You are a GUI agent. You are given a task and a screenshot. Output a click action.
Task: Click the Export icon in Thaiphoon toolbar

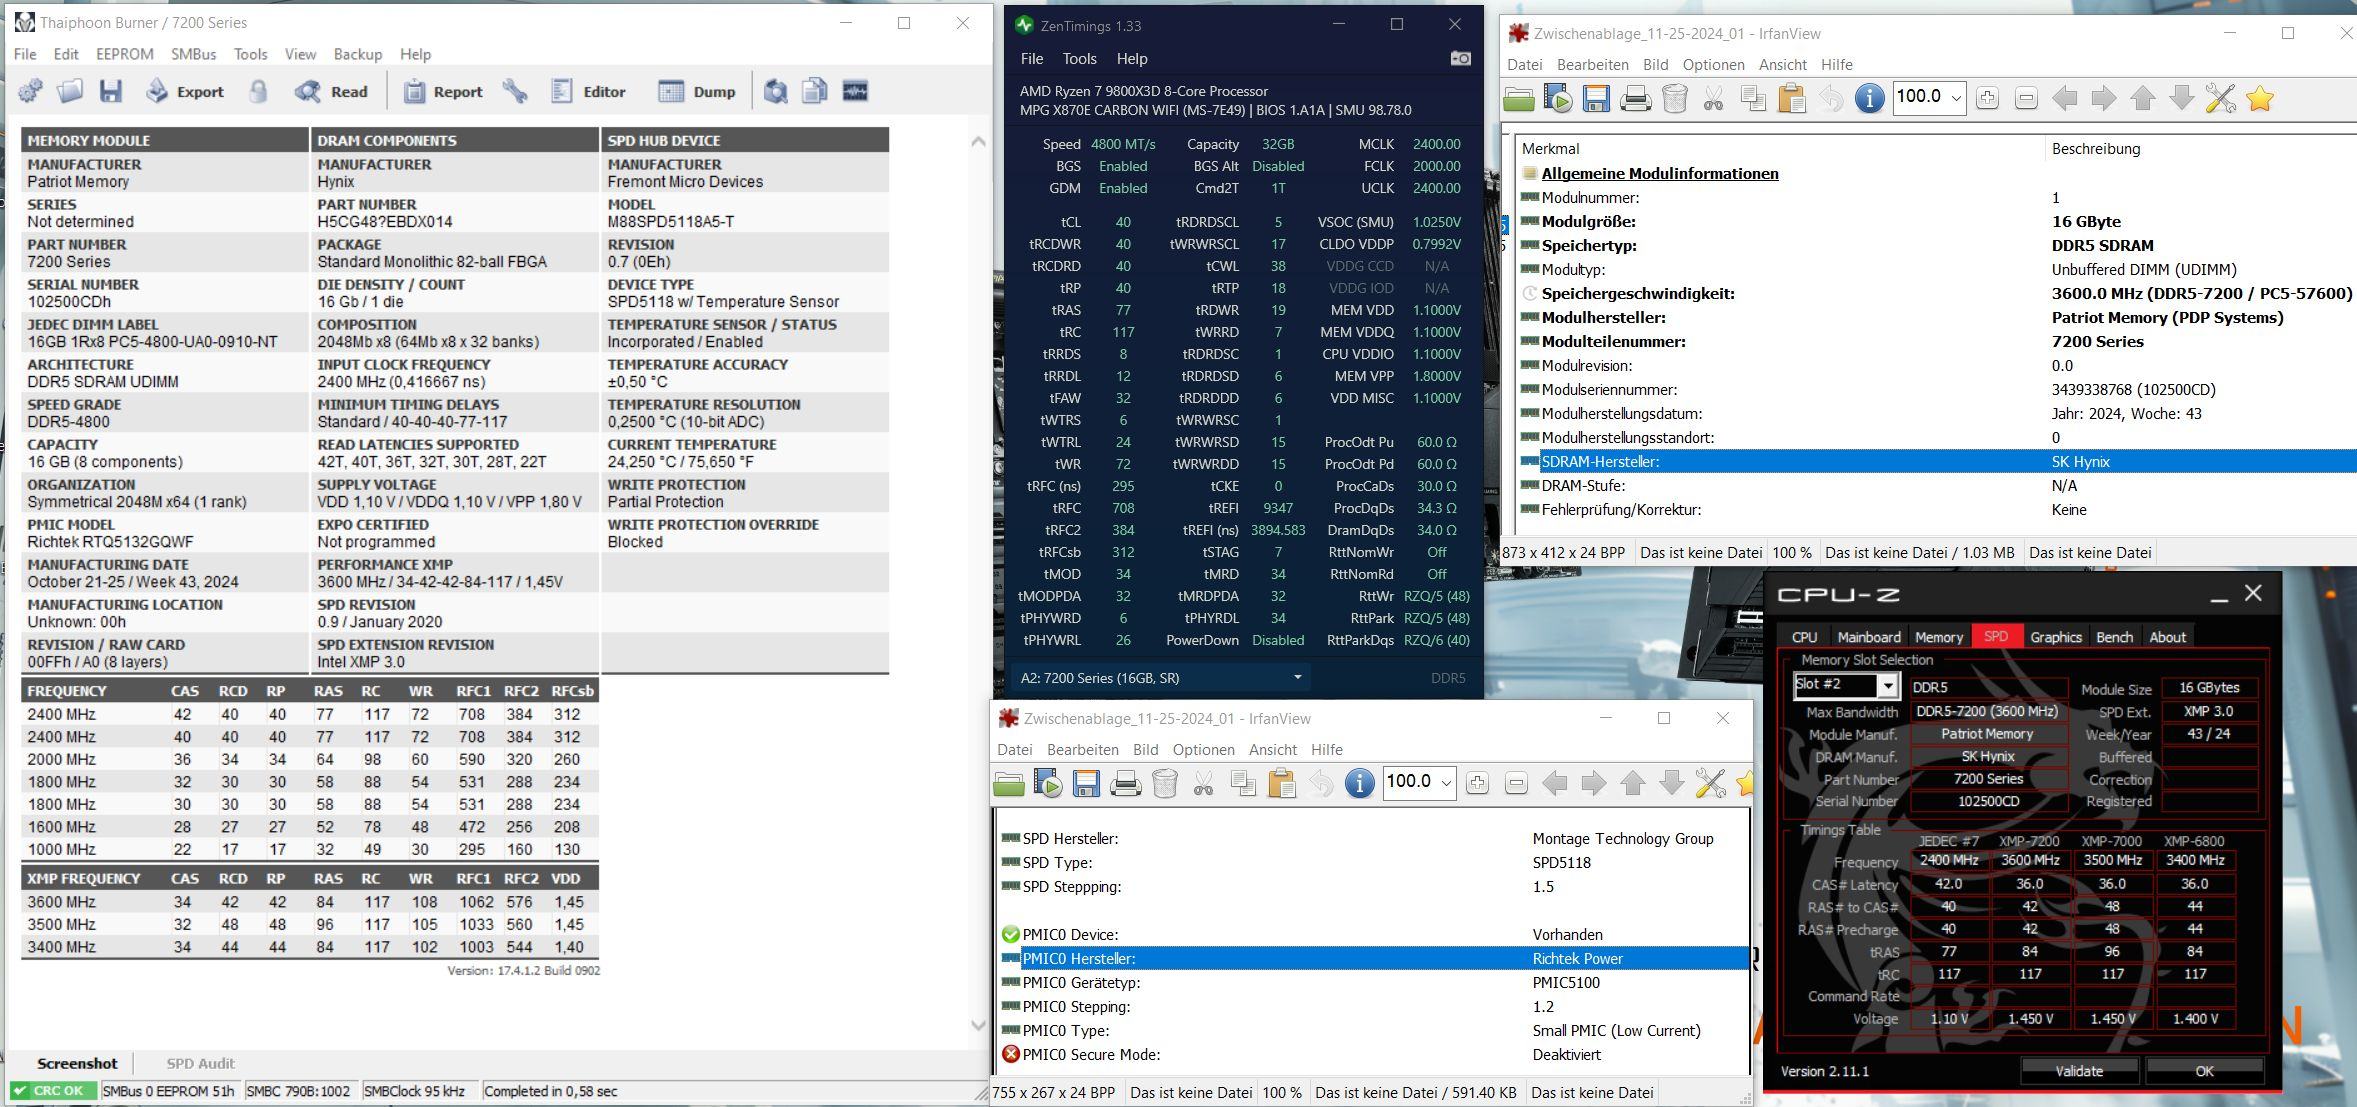[185, 92]
